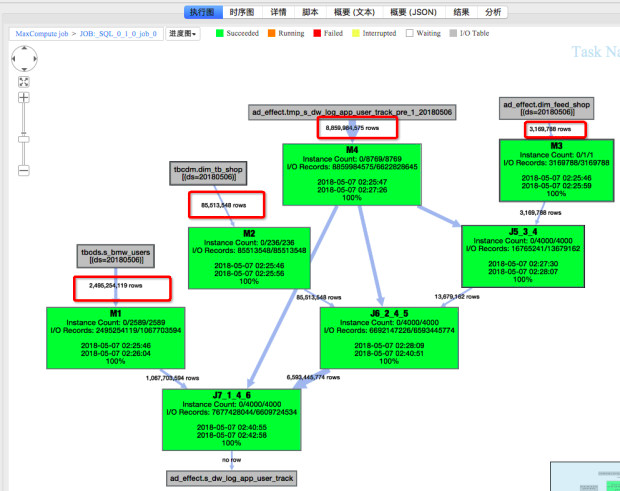Pan the graph up with the navigation wheel
The width and height of the screenshot is (620, 491).
pos(24,48)
